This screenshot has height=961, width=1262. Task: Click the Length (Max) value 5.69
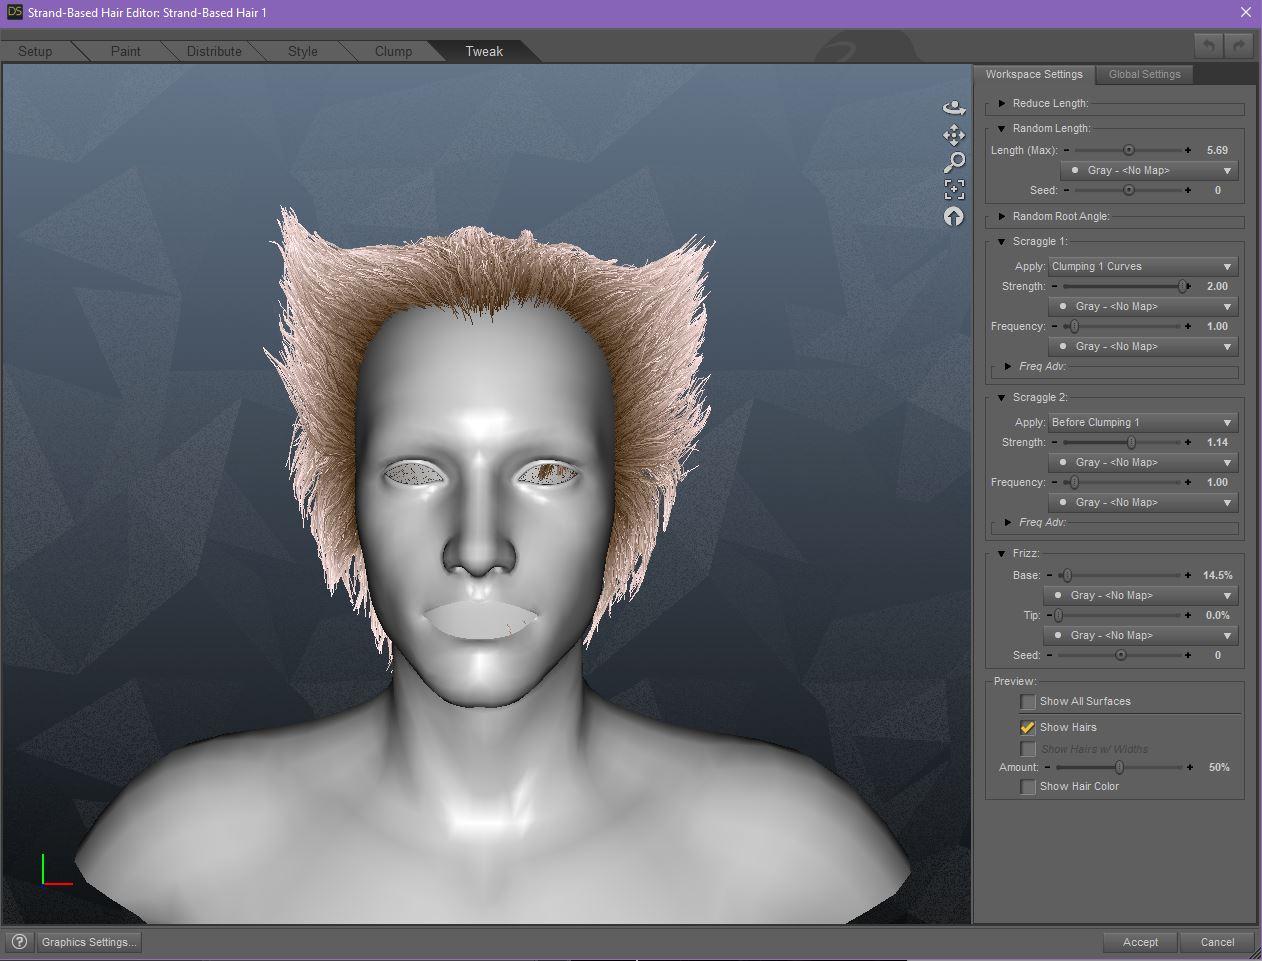point(1216,150)
